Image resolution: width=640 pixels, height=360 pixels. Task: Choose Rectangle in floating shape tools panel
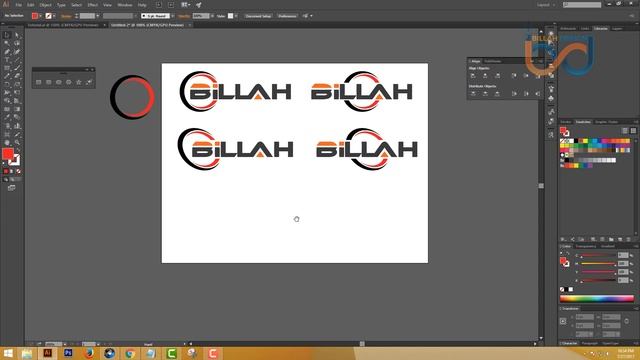[38, 82]
